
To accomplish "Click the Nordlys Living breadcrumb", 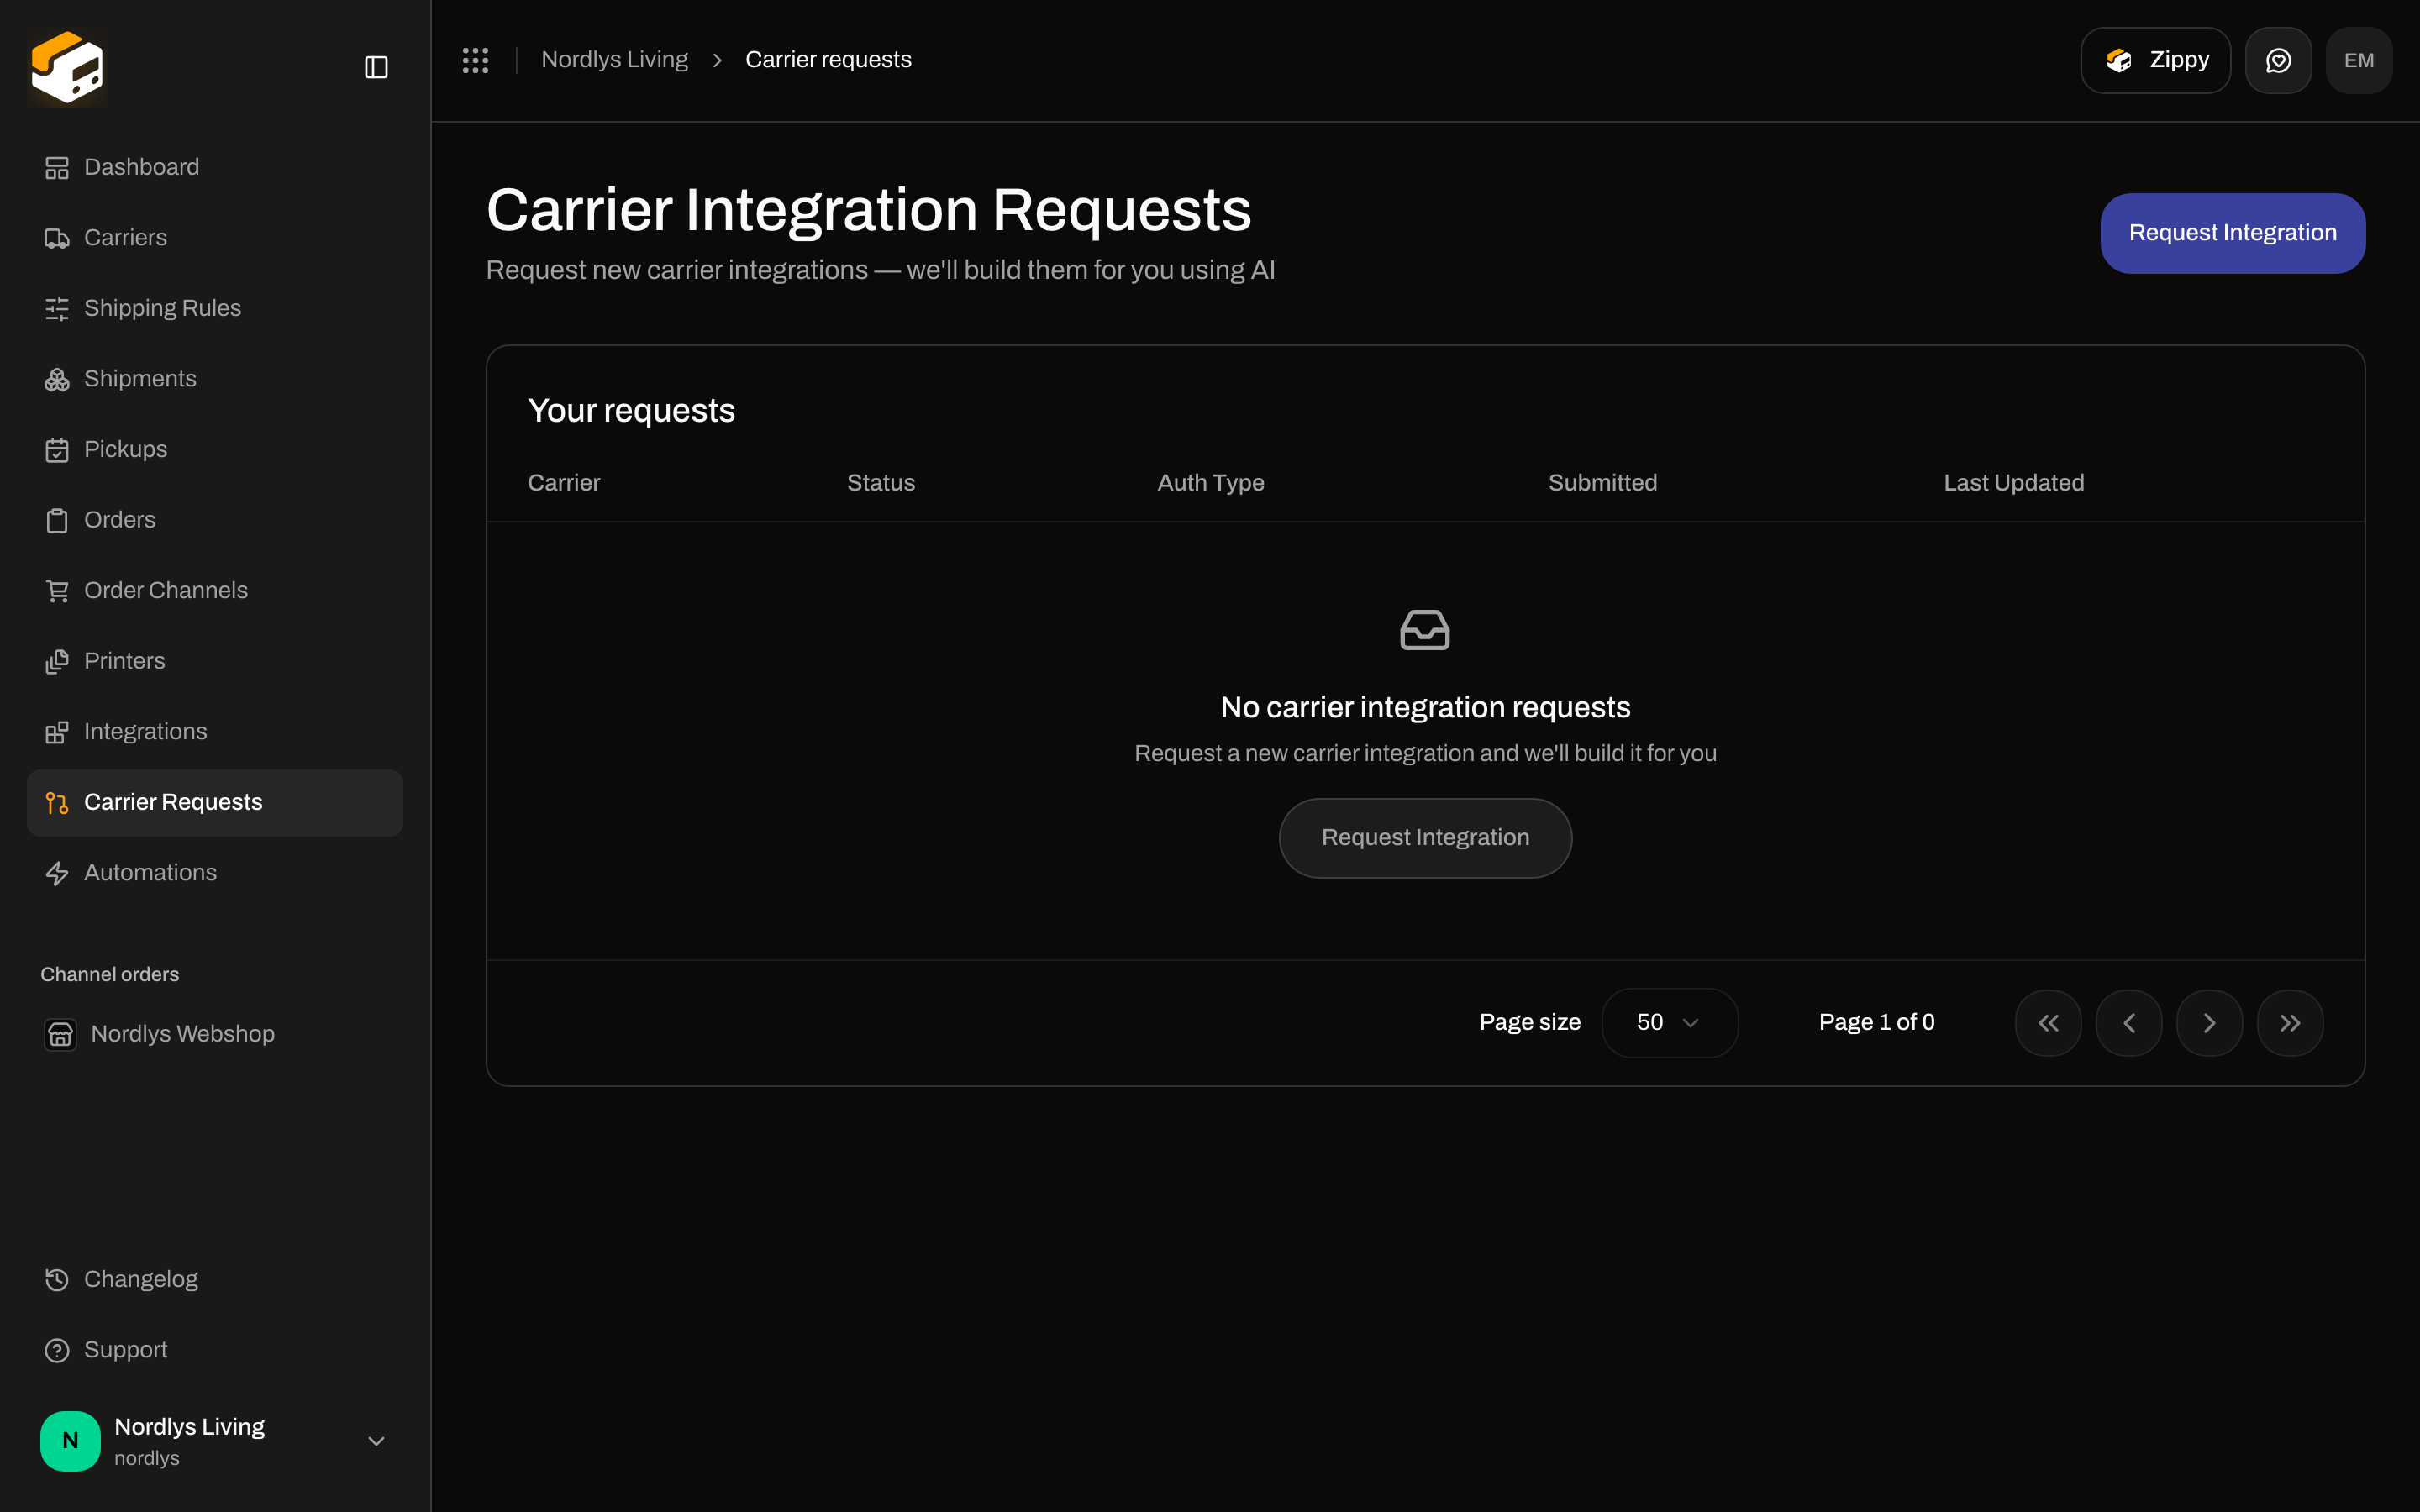I will [614, 60].
